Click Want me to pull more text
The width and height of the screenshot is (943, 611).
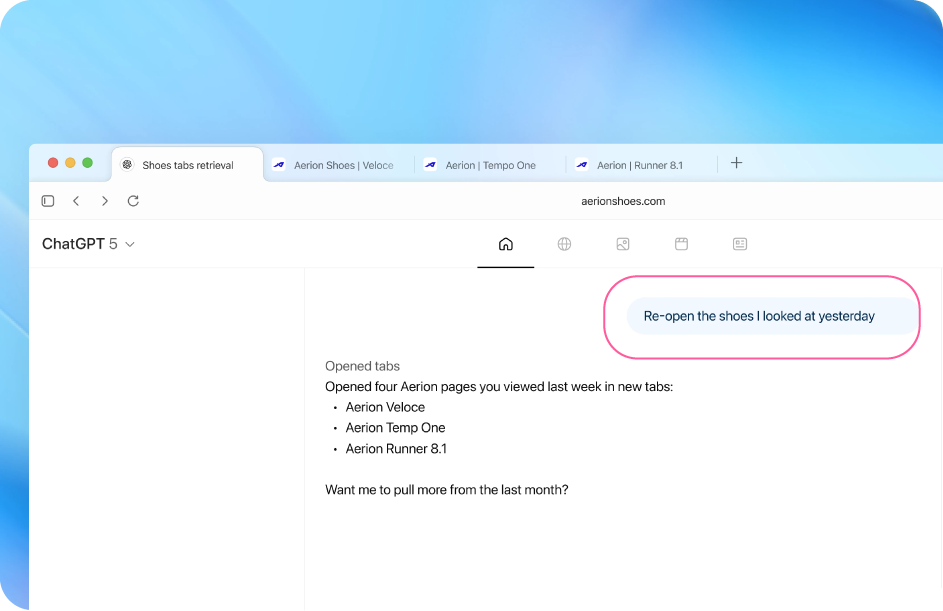pyautogui.click(x=446, y=490)
